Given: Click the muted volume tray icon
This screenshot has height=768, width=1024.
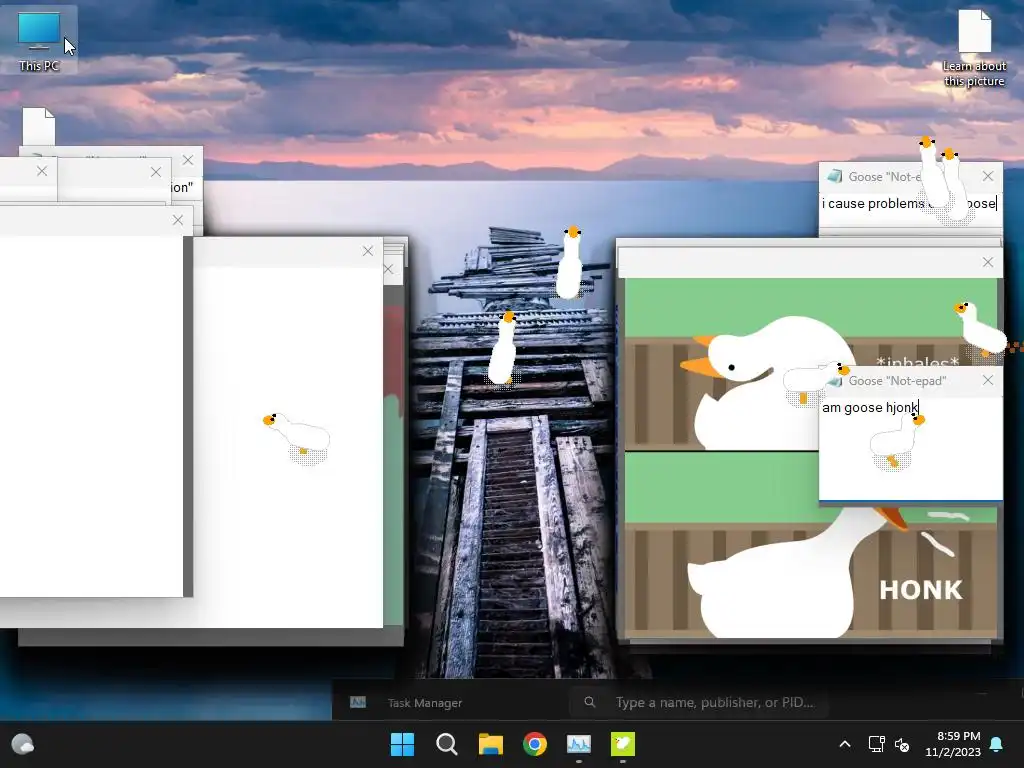Looking at the screenshot, I should click(x=902, y=744).
